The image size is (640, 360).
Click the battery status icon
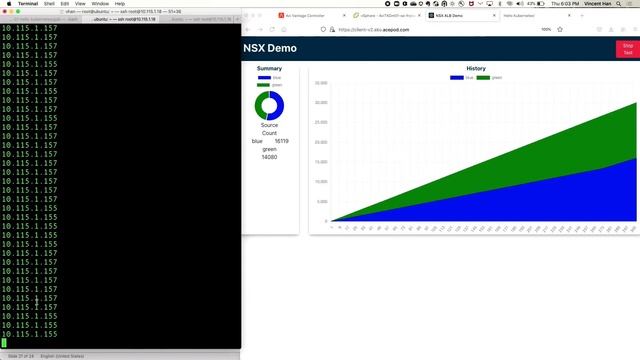coord(541,4)
